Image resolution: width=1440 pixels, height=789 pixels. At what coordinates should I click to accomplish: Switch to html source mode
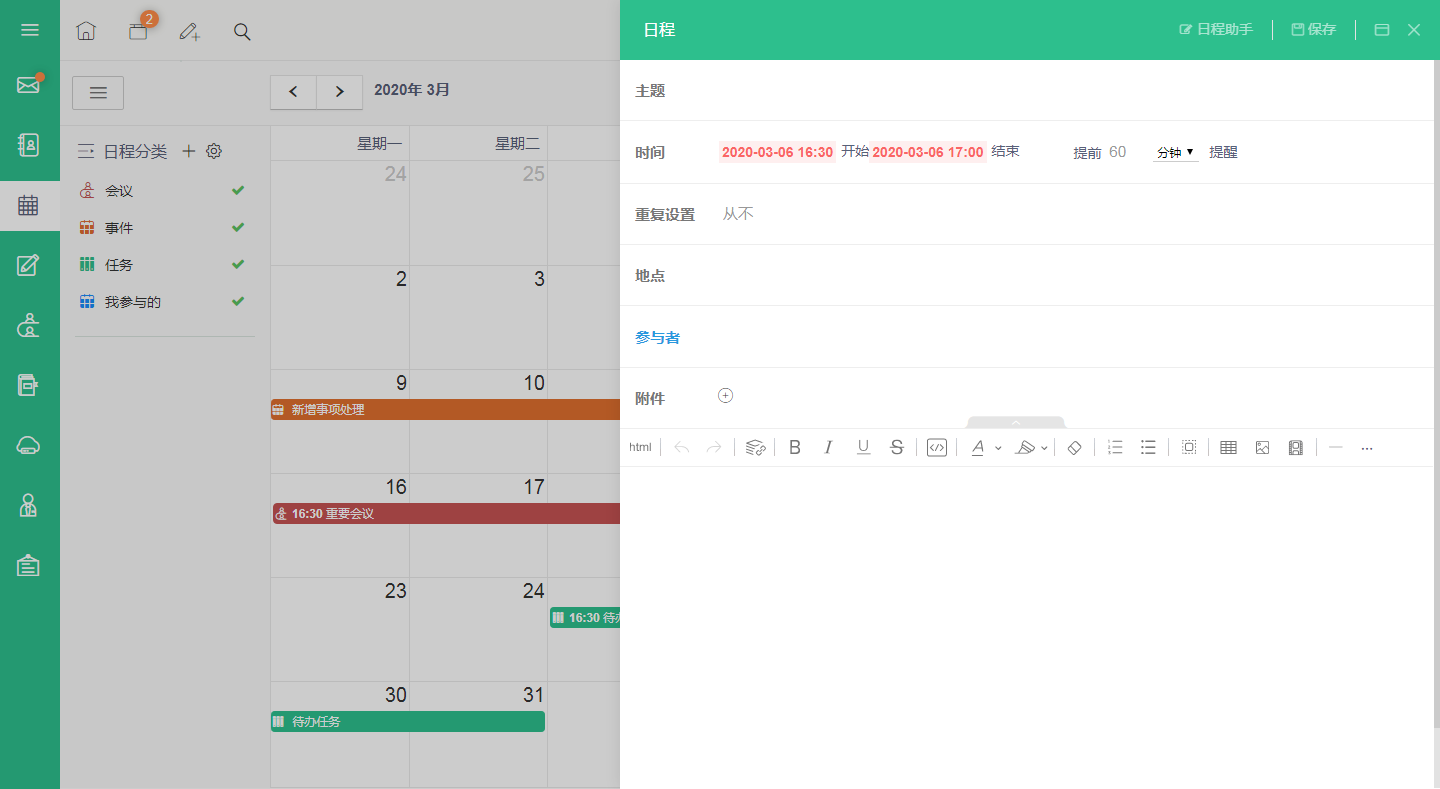[x=640, y=447]
